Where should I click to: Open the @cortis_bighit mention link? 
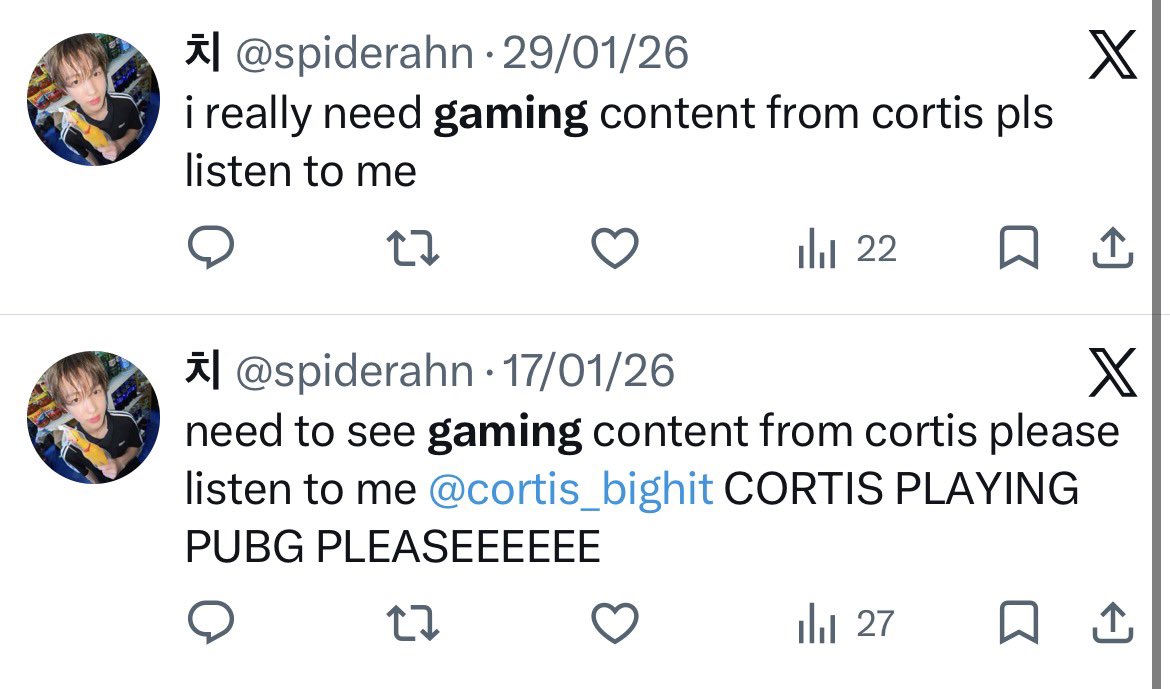pos(571,490)
